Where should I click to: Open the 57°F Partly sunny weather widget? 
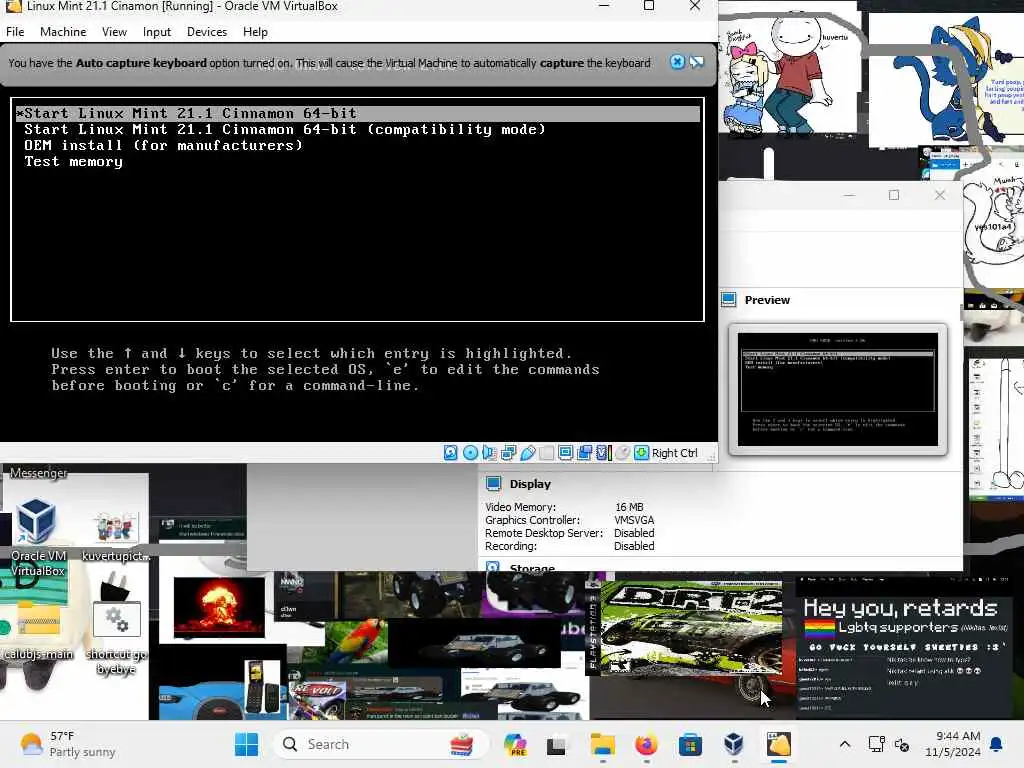(x=67, y=744)
